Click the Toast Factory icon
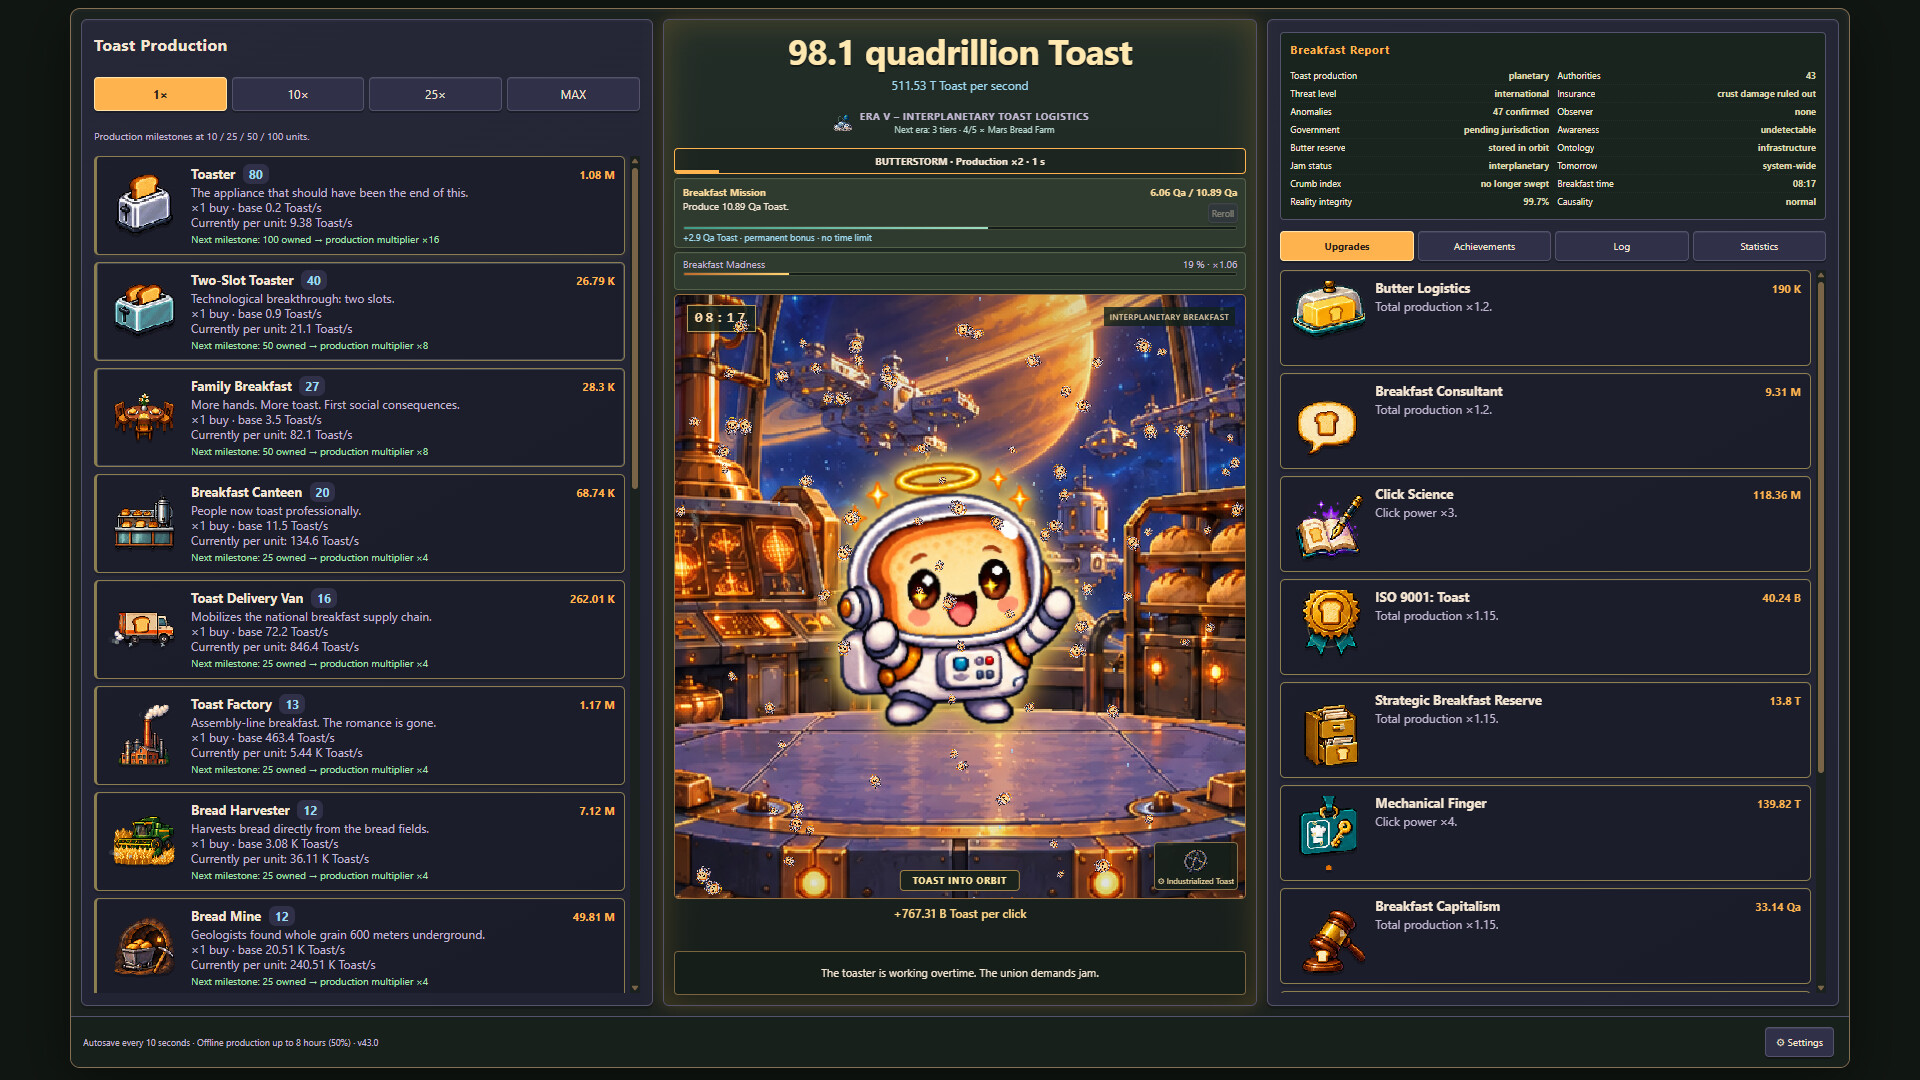The height and width of the screenshot is (1080, 1920). [144, 734]
